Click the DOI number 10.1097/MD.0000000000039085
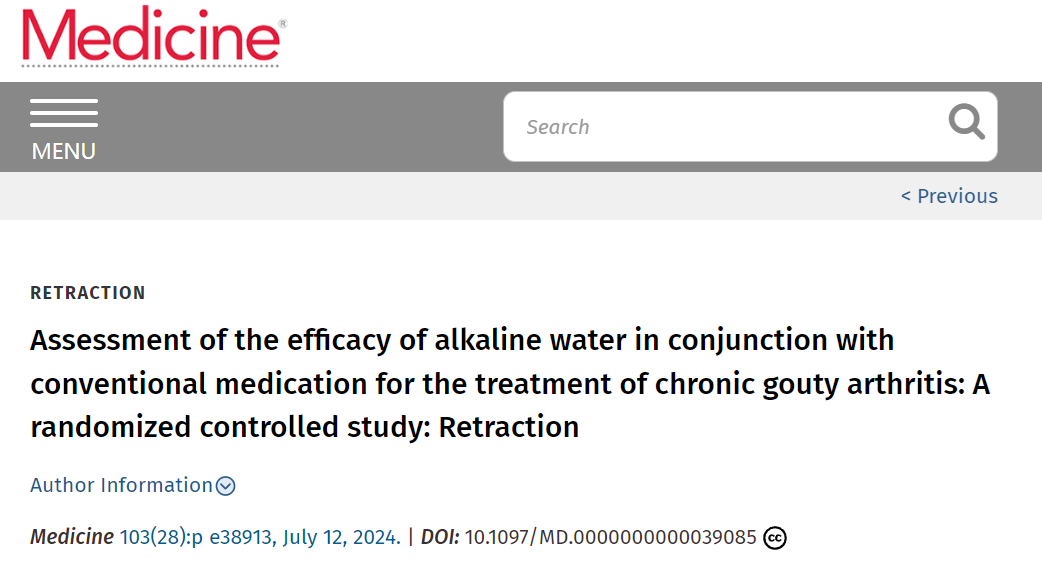 [610, 537]
